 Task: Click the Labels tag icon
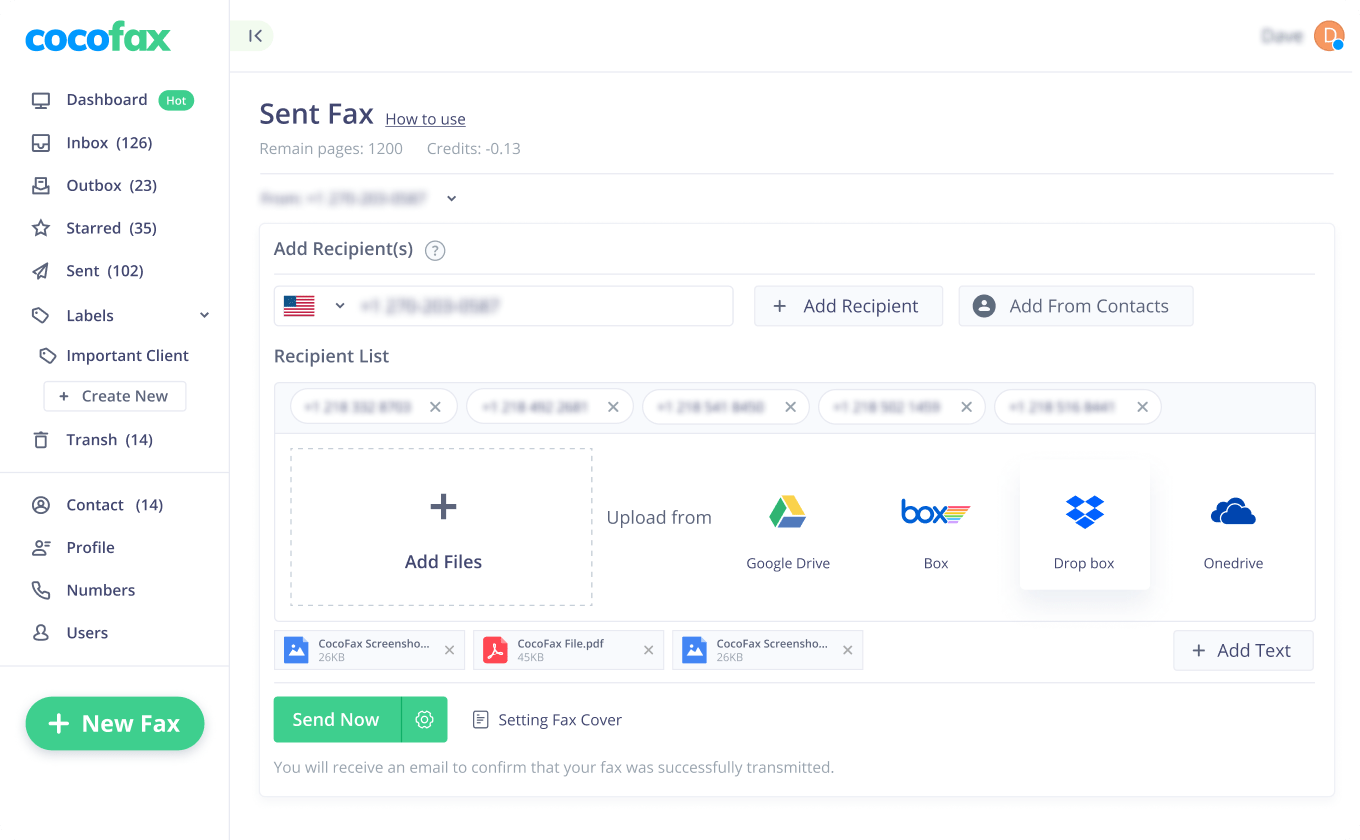[41, 315]
